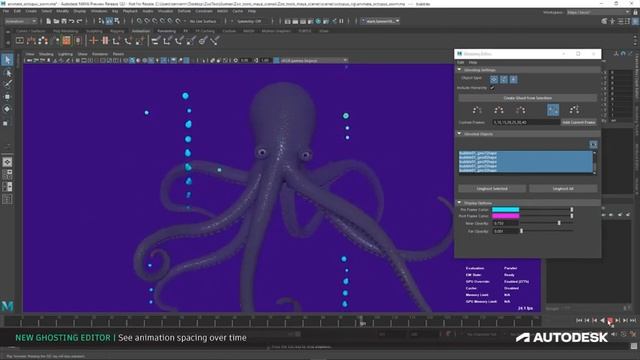The height and width of the screenshot is (360, 640).
Task: Click the Pole Vector constraint shelf icon
Action: click(x=215, y=40)
